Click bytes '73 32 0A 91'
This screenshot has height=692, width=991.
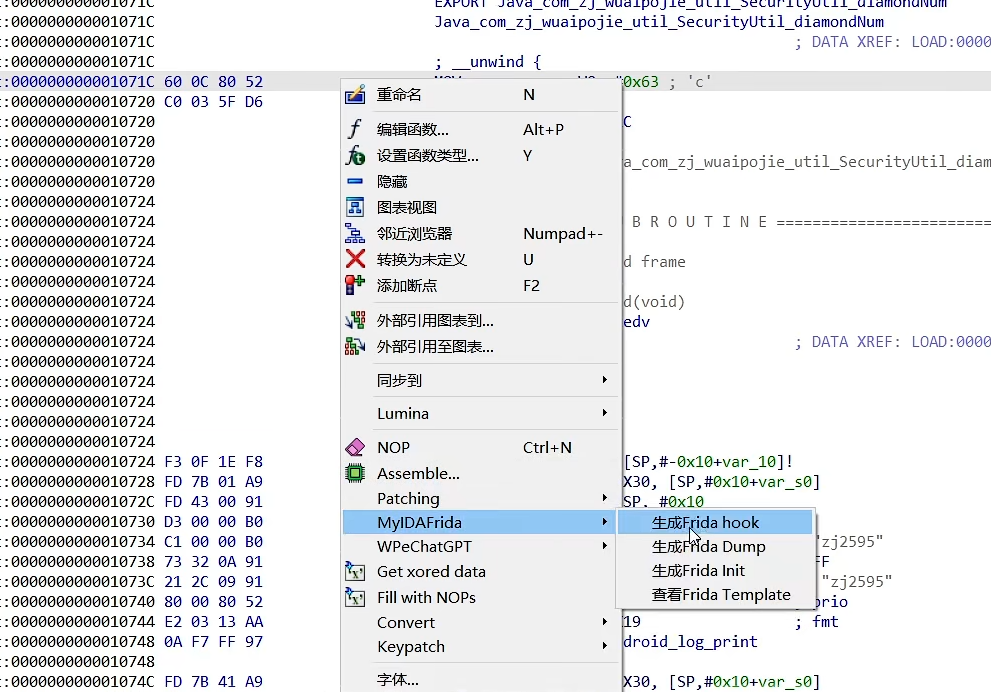(214, 562)
